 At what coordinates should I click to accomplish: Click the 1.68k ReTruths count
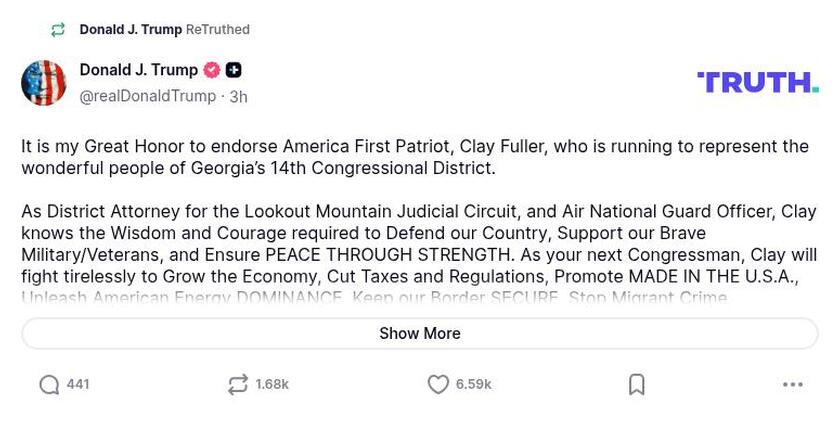click(x=272, y=385)
